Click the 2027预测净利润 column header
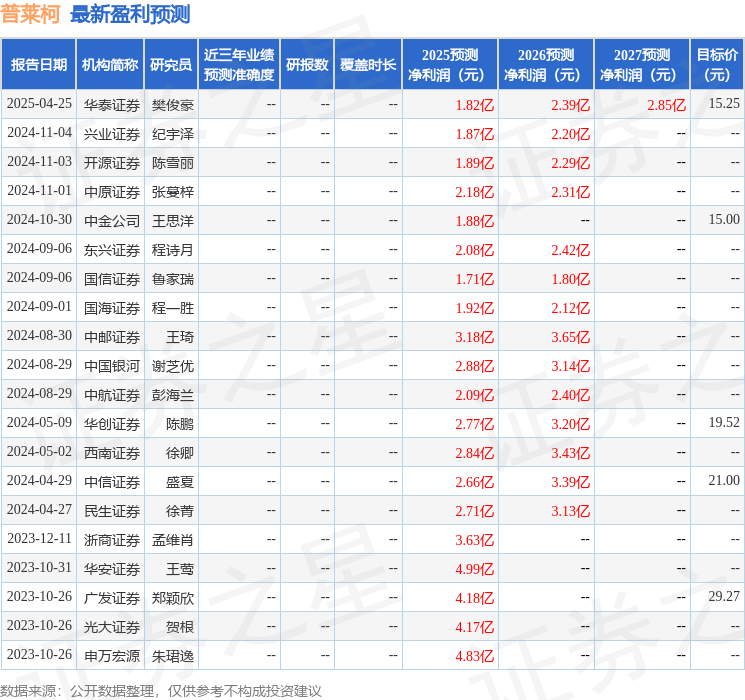The image size is (745, 700). click(642, 65)
